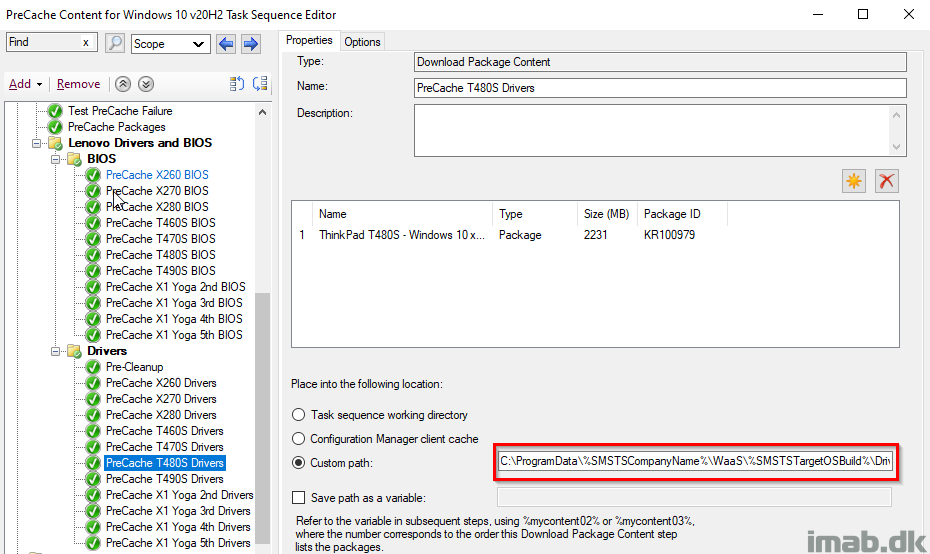This screenshot has width=930, height=554.
Task: Click the red X delete package icon
Action: [x=887, y=181]
